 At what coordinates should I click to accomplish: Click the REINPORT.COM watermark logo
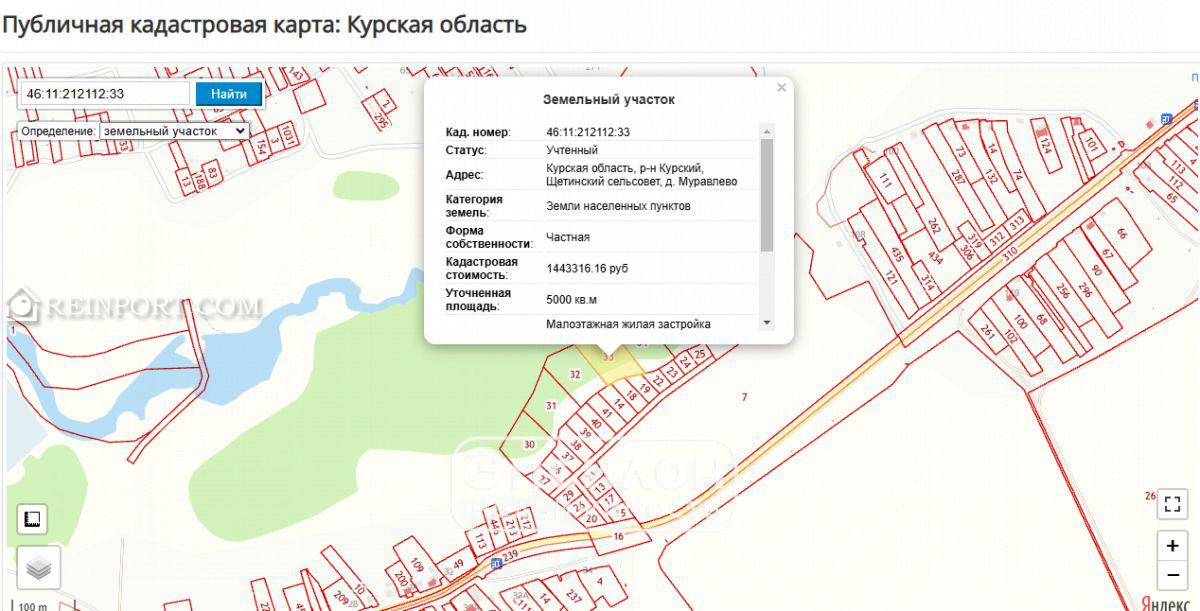134,307
